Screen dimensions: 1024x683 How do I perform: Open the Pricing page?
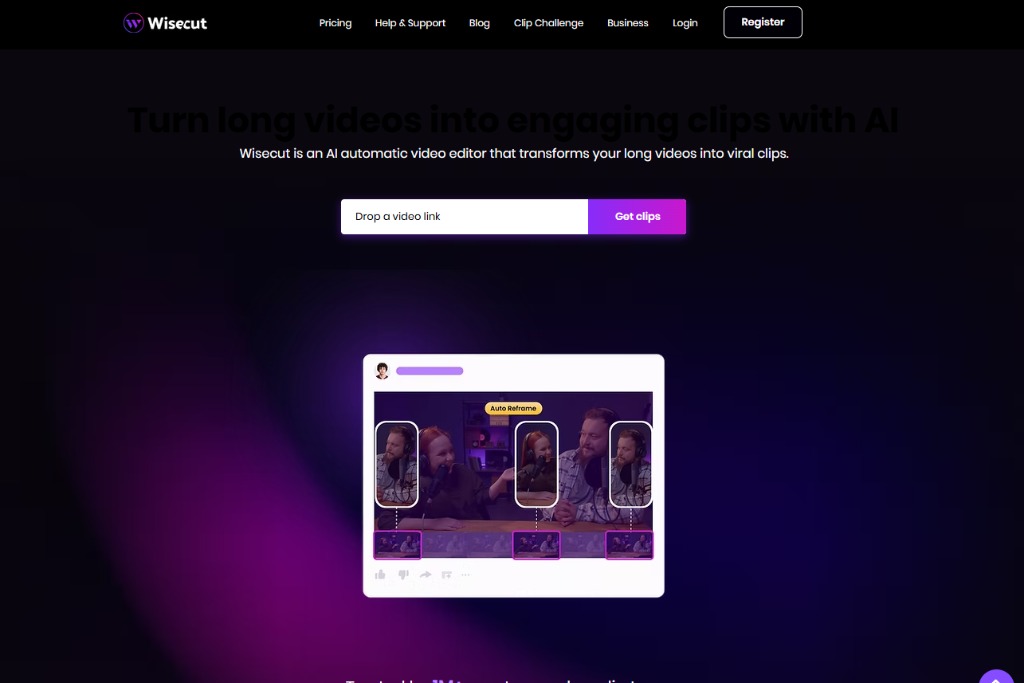(335, 23)
